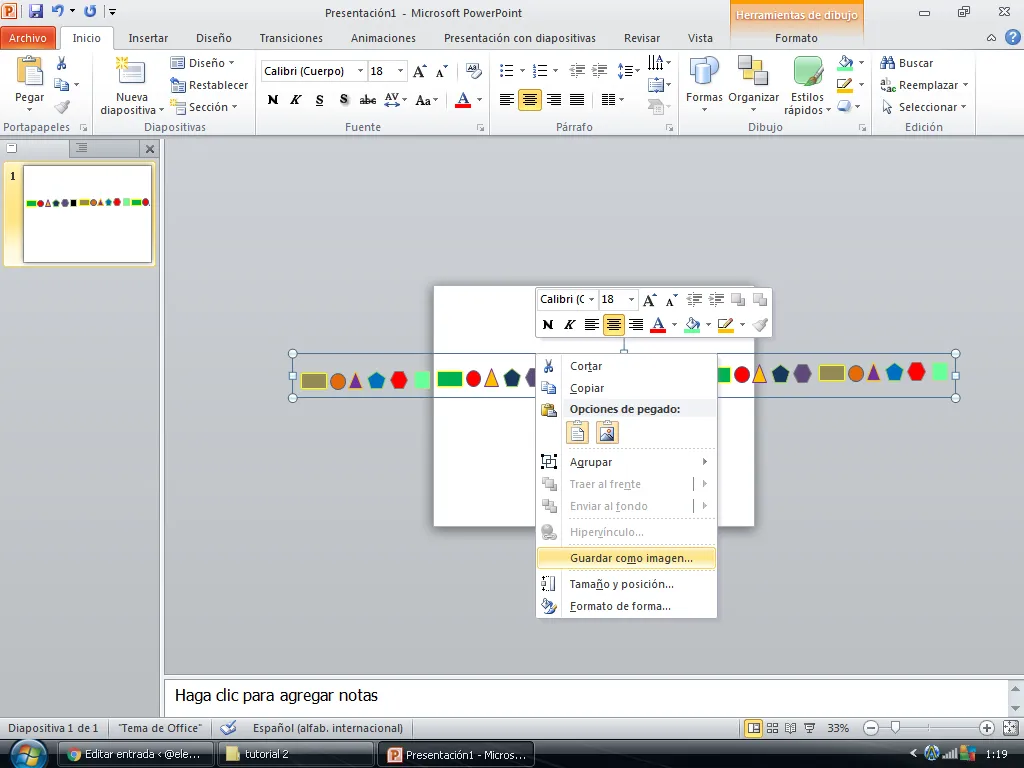
Task: Click the Format Painter brush in Portapapeles
Action: pyautogui.click(x=62, y=106)
